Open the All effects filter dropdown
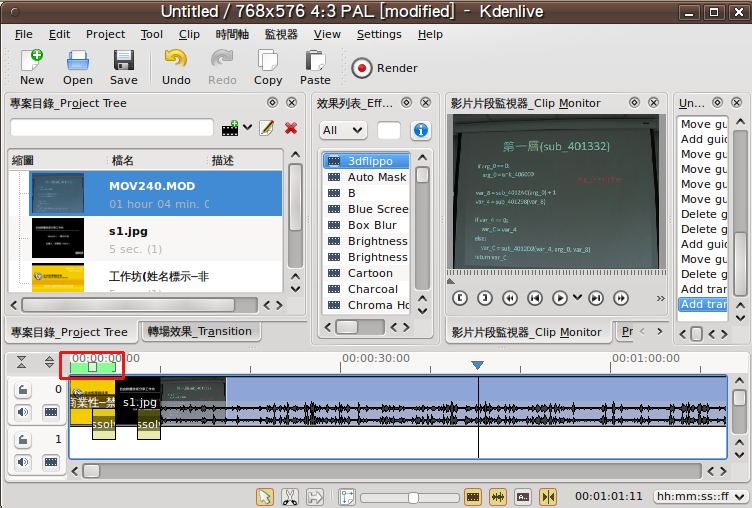The height and width of the screenshot is (508, 752). [342, 130]
